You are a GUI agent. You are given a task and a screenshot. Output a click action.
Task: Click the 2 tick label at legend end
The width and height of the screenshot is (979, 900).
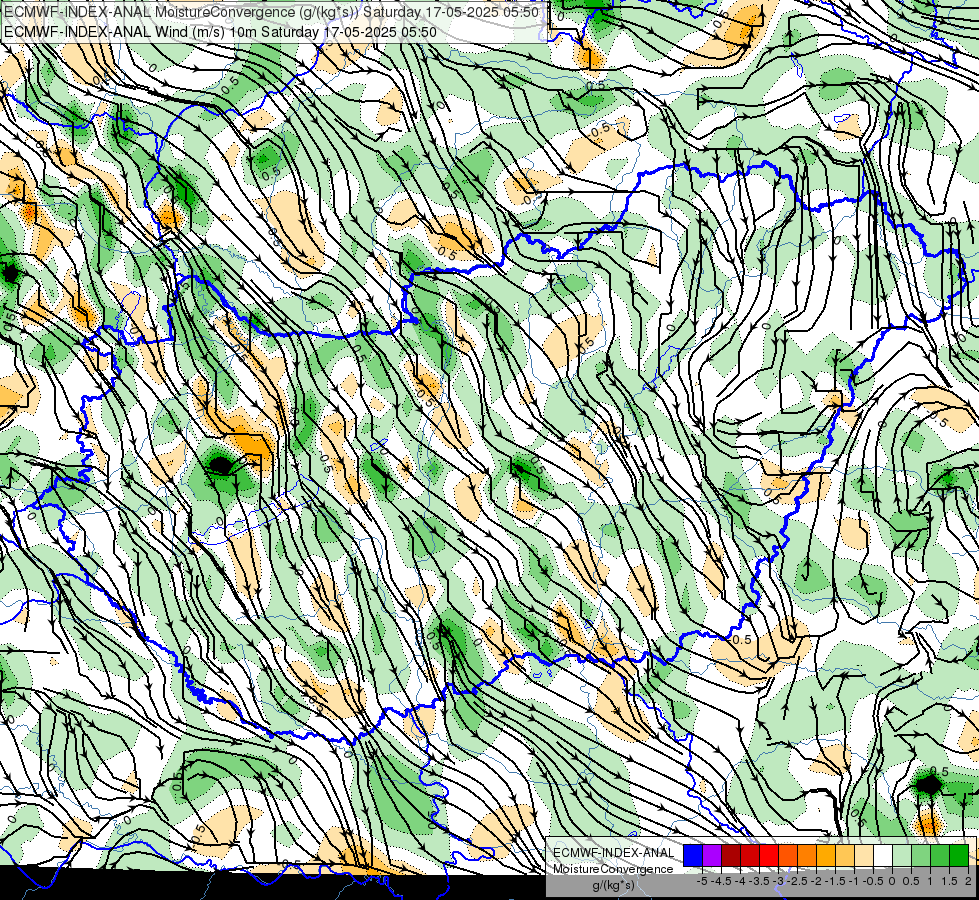point(968,881)
